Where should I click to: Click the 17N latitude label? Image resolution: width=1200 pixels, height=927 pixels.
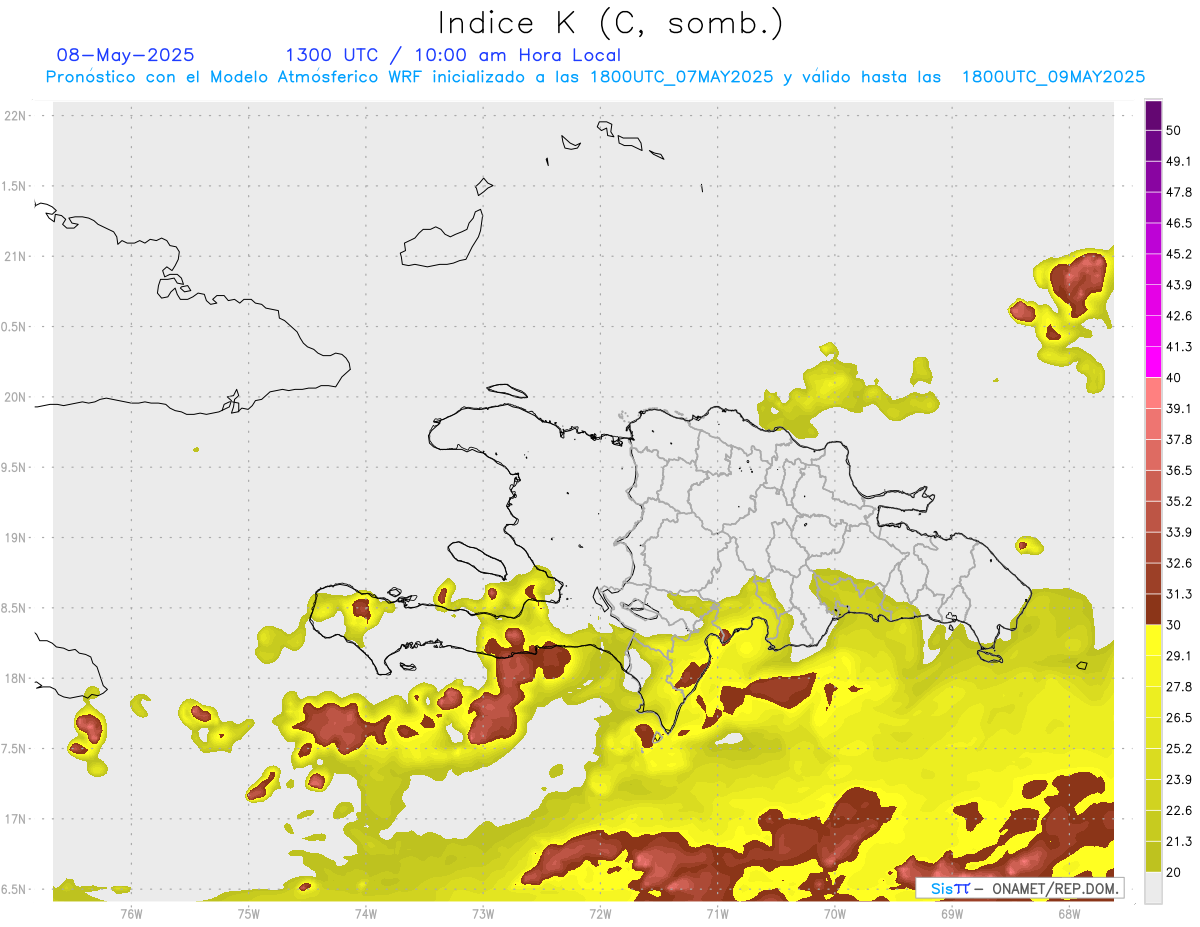coord(15,819)
